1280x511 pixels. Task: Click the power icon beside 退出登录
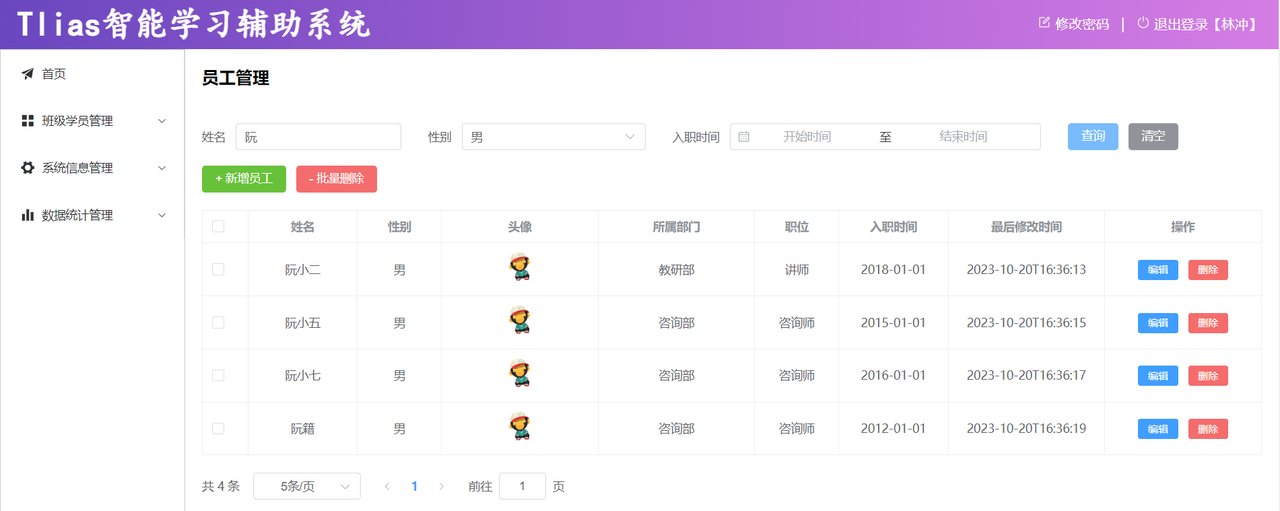(x=1143, y=23)
